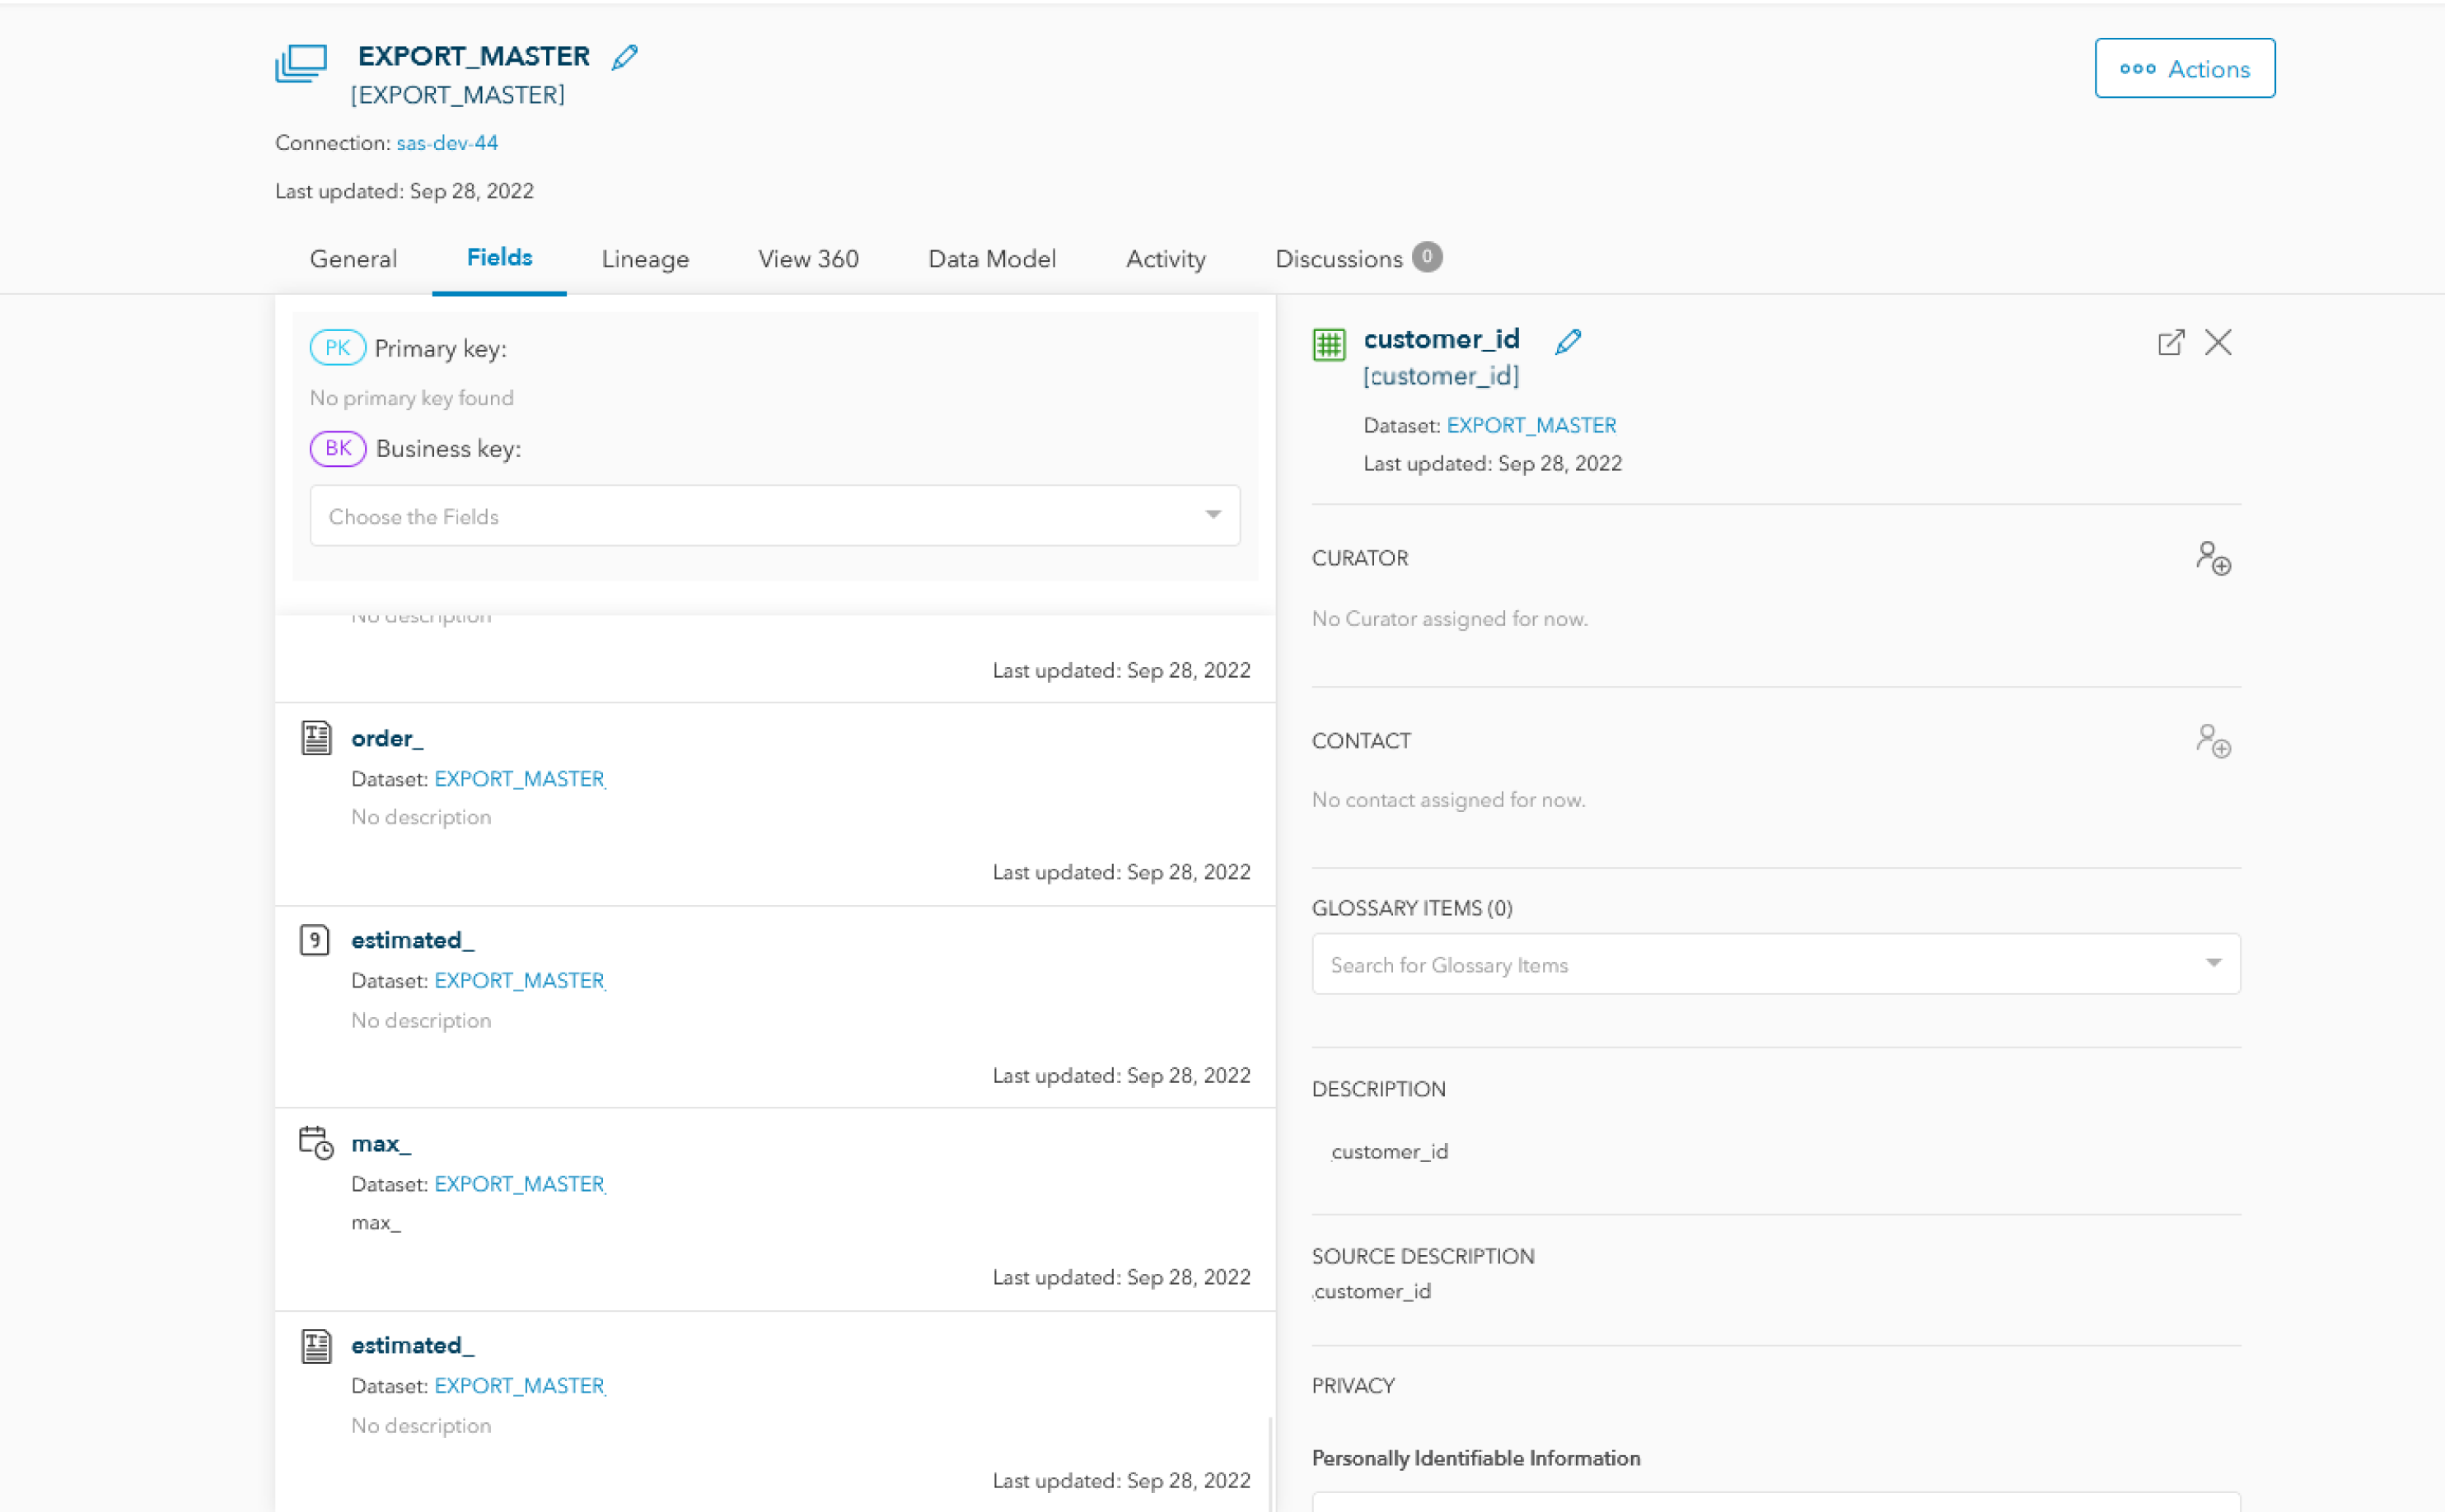Go to the Data Model tab
Viewport: 2445px width, 1512px height.
click(x=991, y=259)
